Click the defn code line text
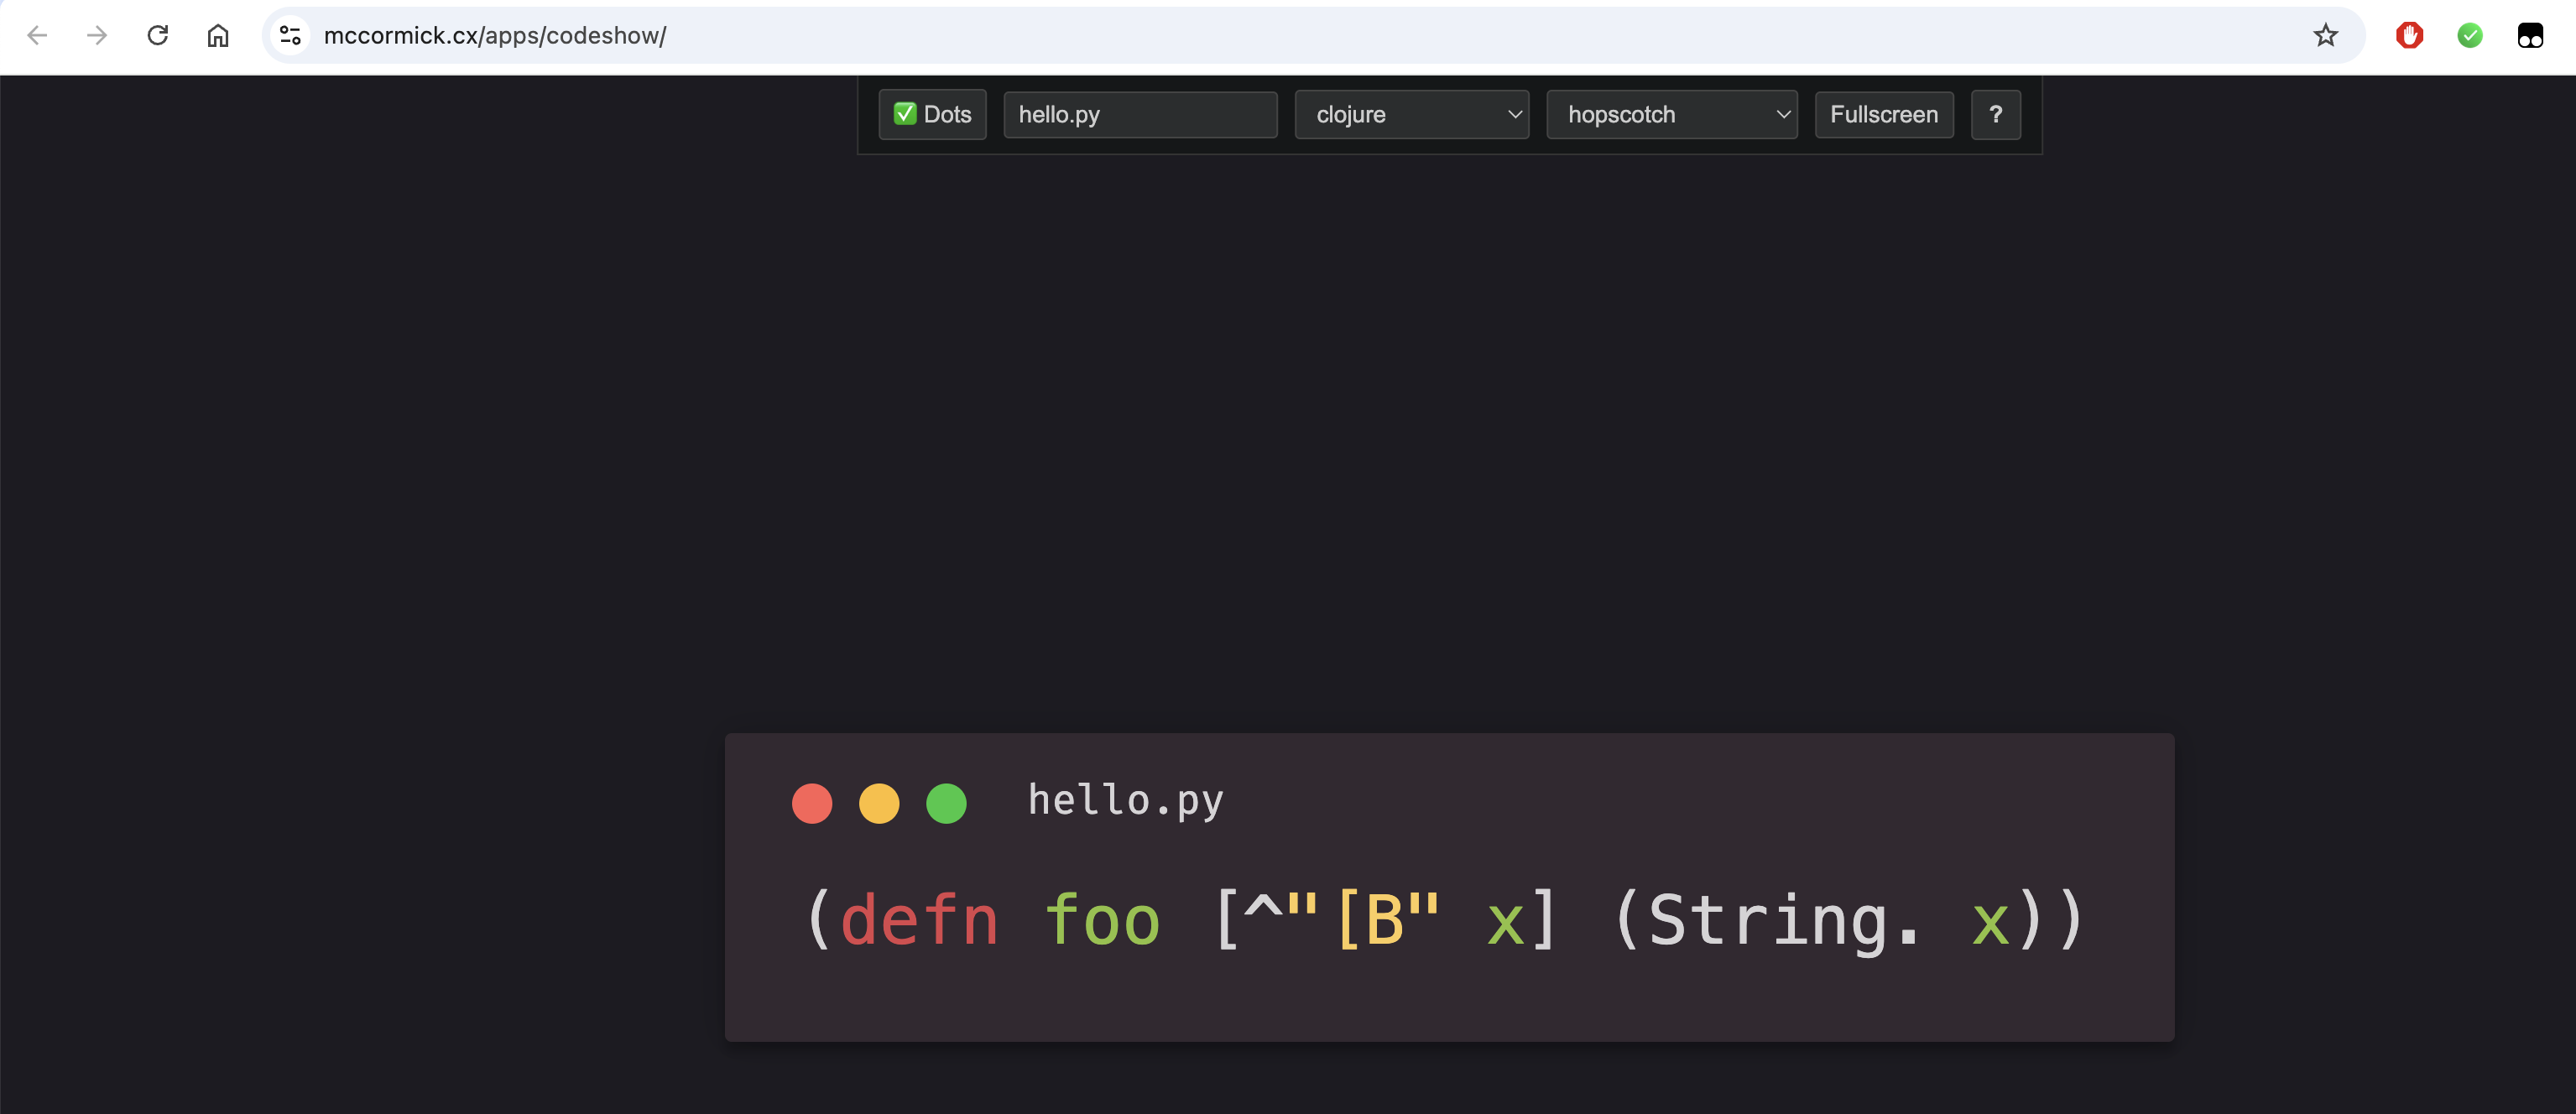Screen dimensions: 2576x1114 (x=1445, y=921)
